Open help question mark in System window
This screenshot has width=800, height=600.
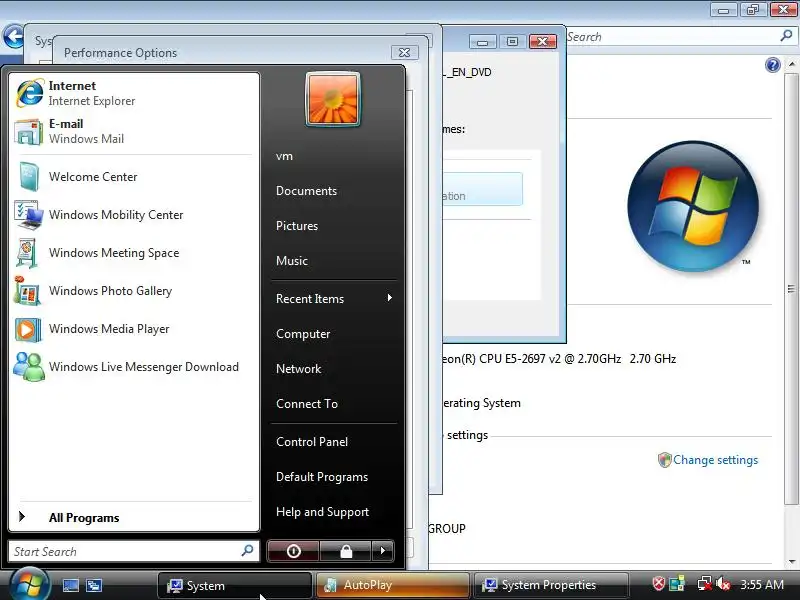click(x=772, y=65)
